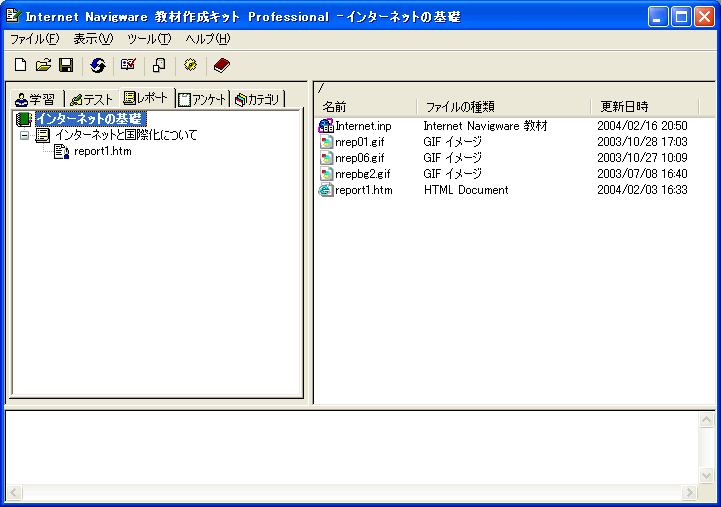Sort by the 更新日時 column header
The height and width of the screenshot is (507, 721).
coord(645,107)
